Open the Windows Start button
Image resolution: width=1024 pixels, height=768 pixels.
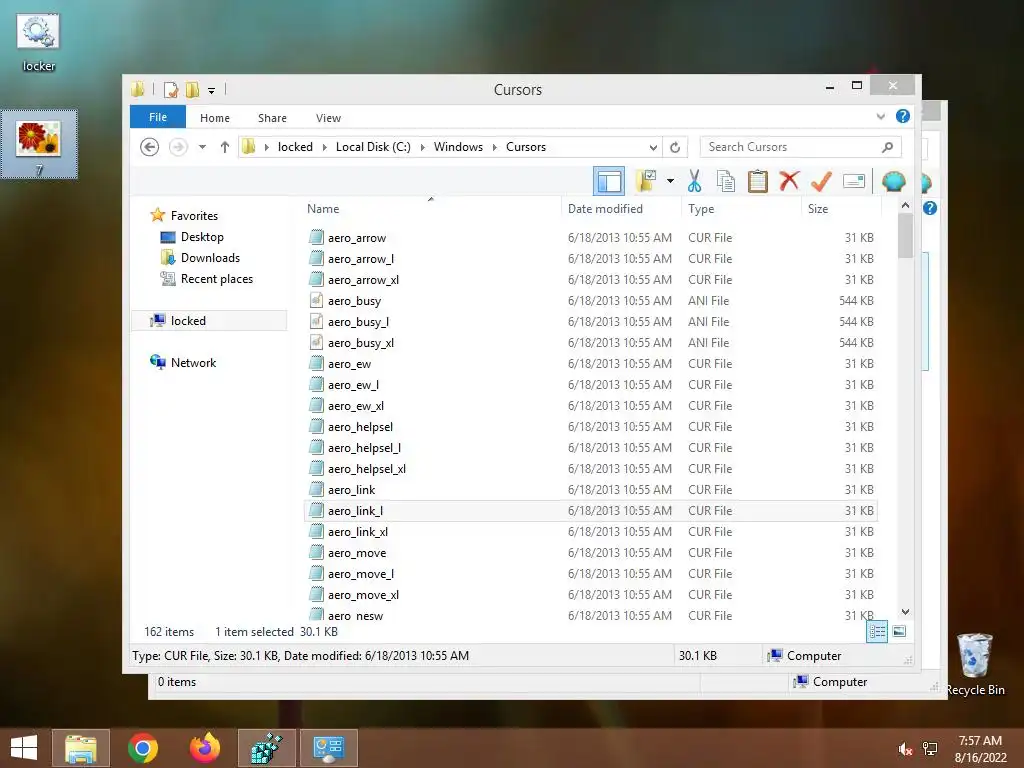click(24, 748)
